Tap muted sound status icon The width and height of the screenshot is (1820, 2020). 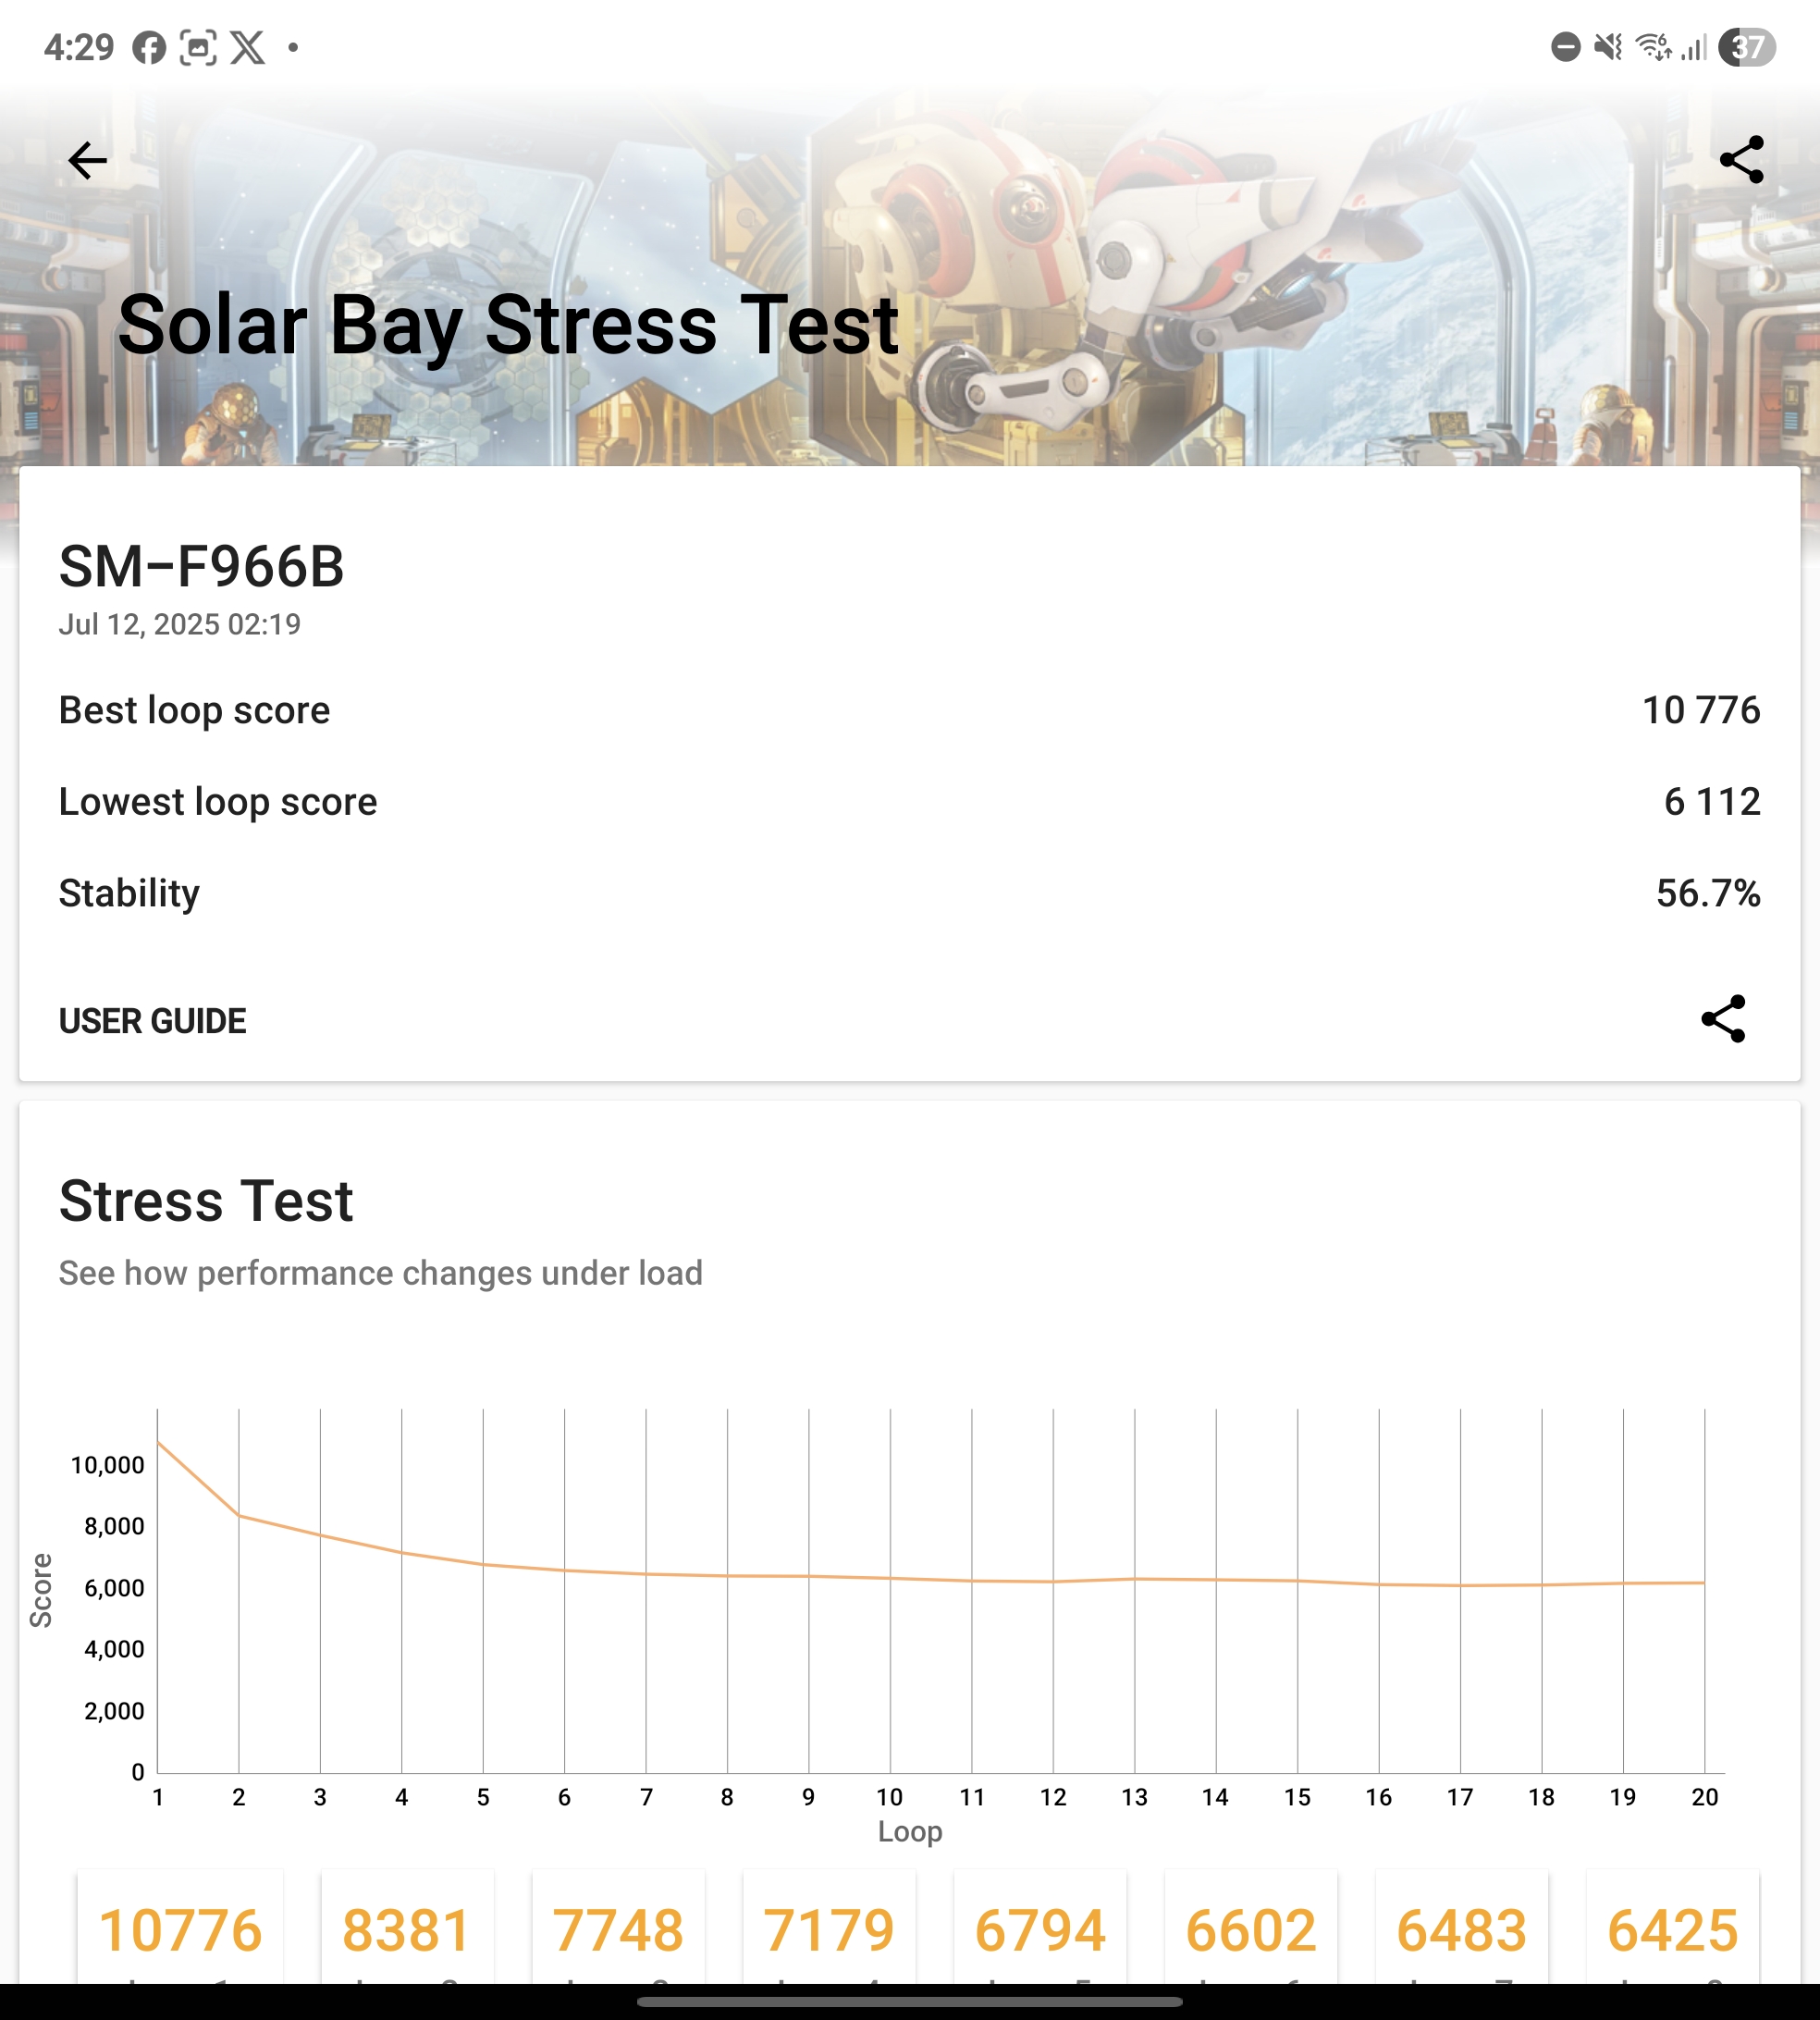click(1608, 47)
